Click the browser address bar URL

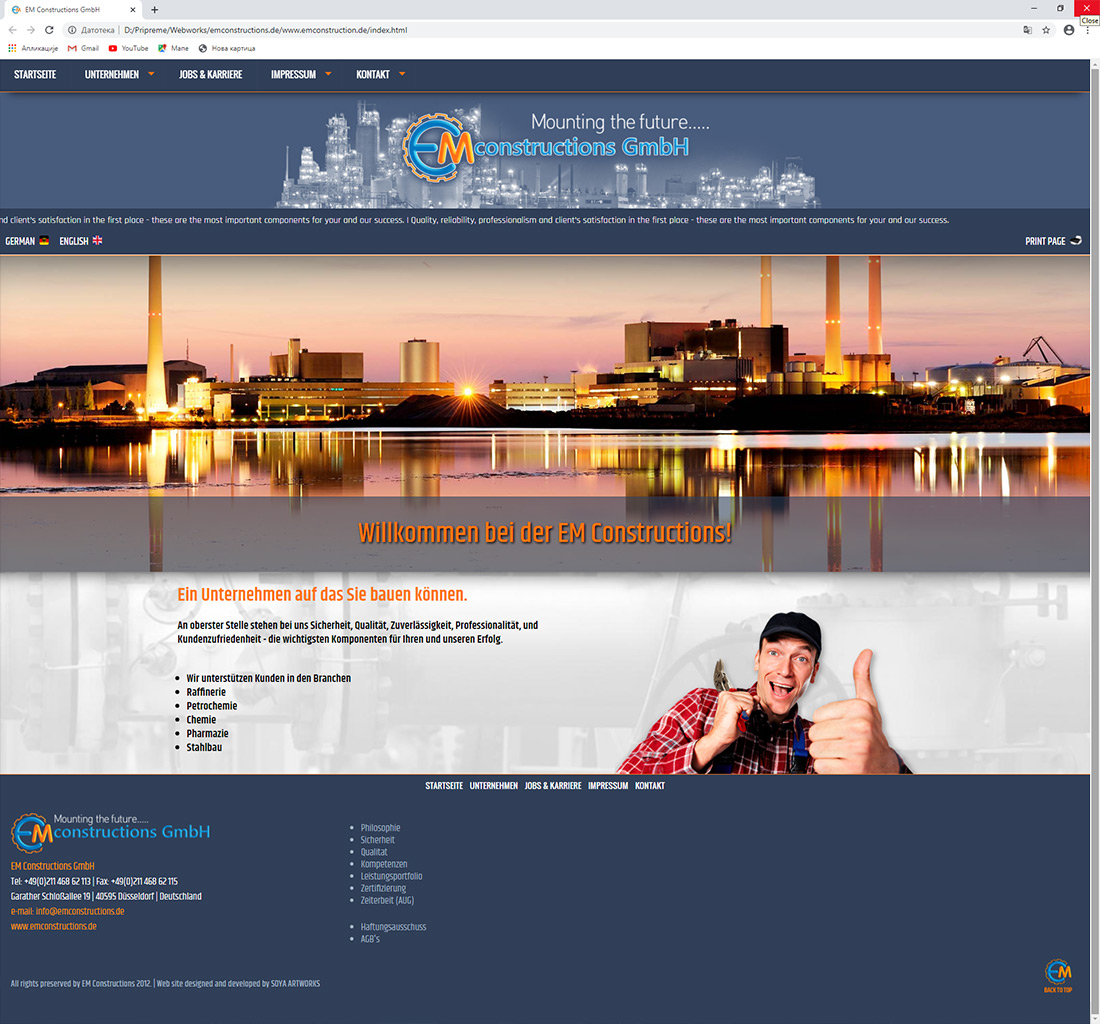point(265,30)
